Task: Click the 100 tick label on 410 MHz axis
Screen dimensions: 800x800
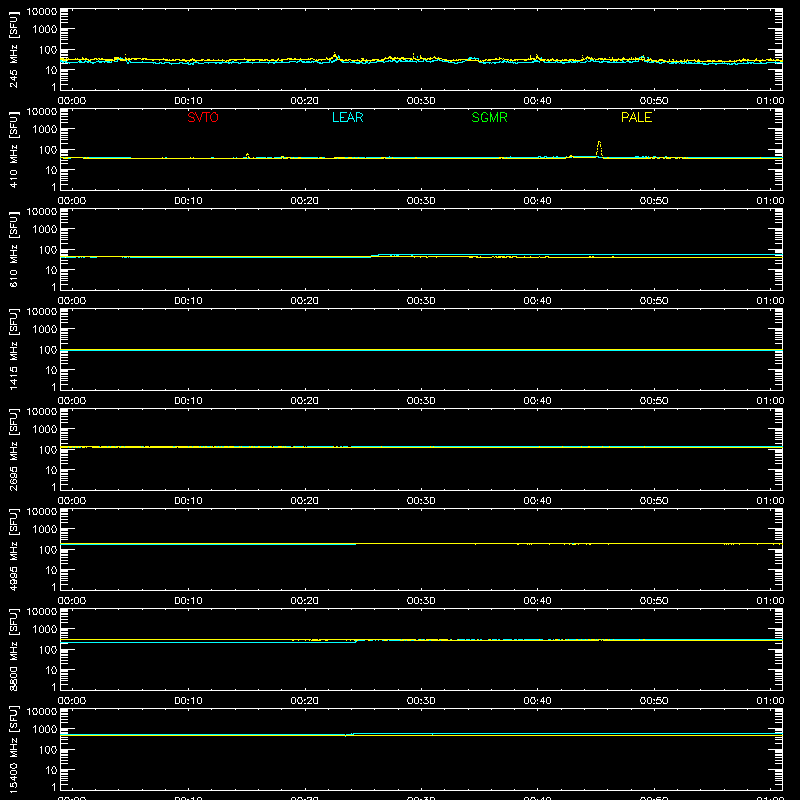Action: point(48,150)
